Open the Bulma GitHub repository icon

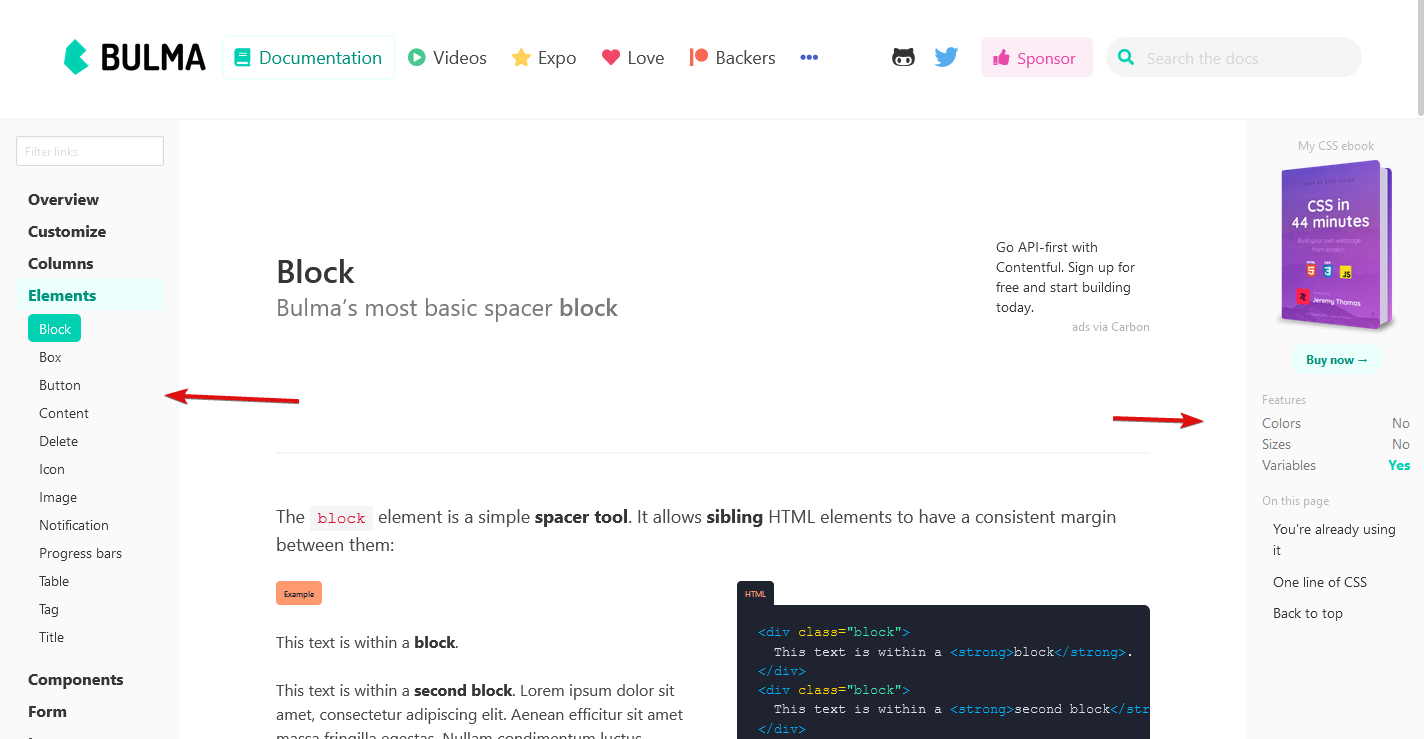[903, 57]
